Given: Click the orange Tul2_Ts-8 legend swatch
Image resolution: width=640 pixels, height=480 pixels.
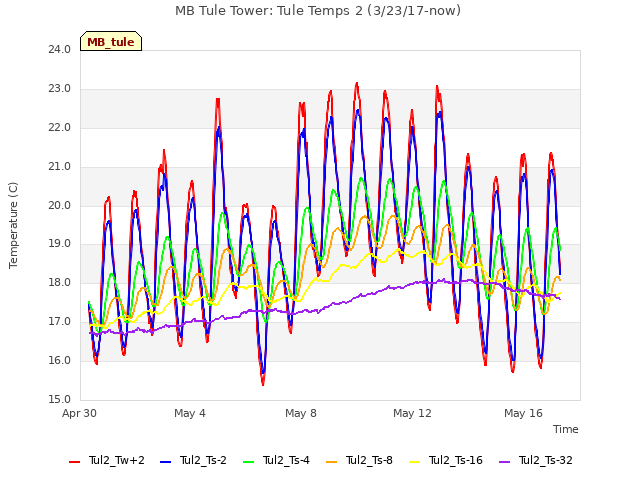Looking at the screenshot, I should pos(332,462).
